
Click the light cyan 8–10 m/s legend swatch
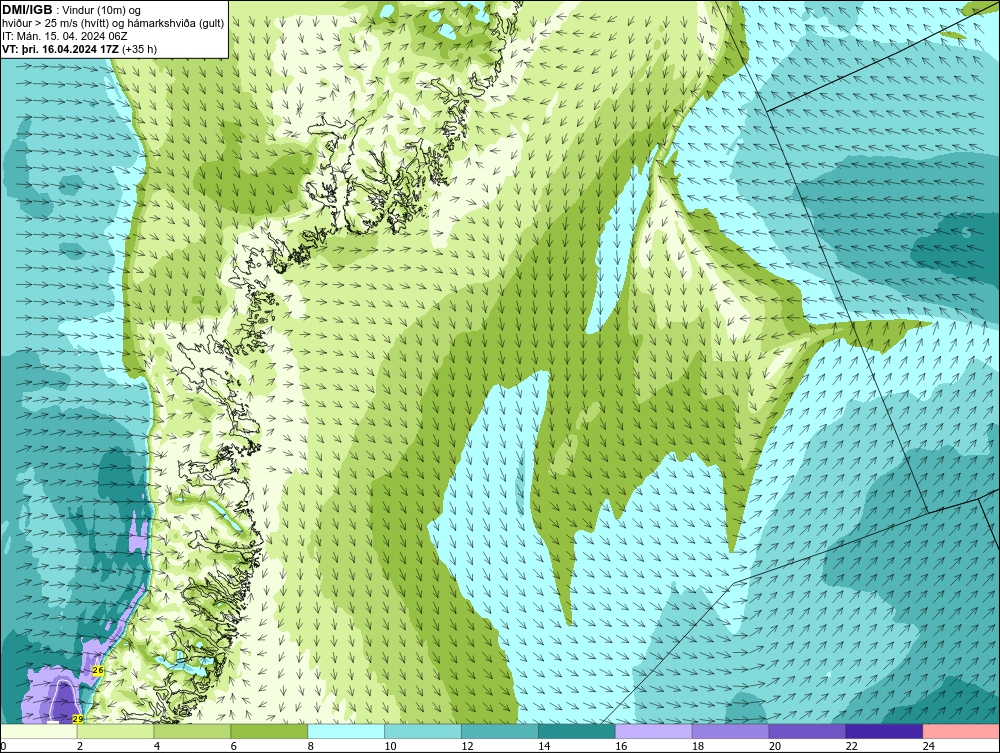346,731
